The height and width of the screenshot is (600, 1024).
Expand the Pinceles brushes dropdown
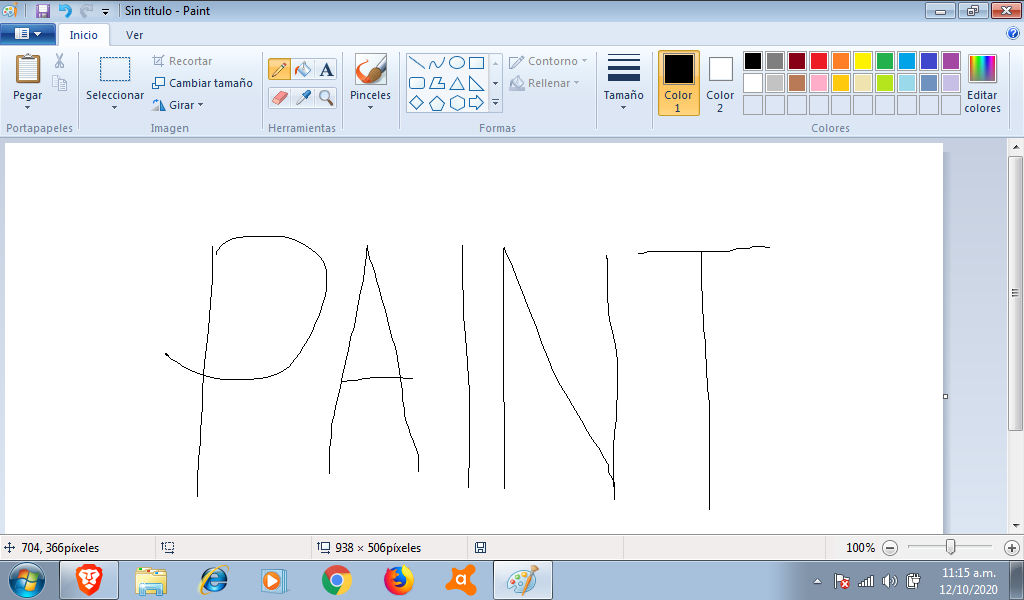tap(370, 107)
